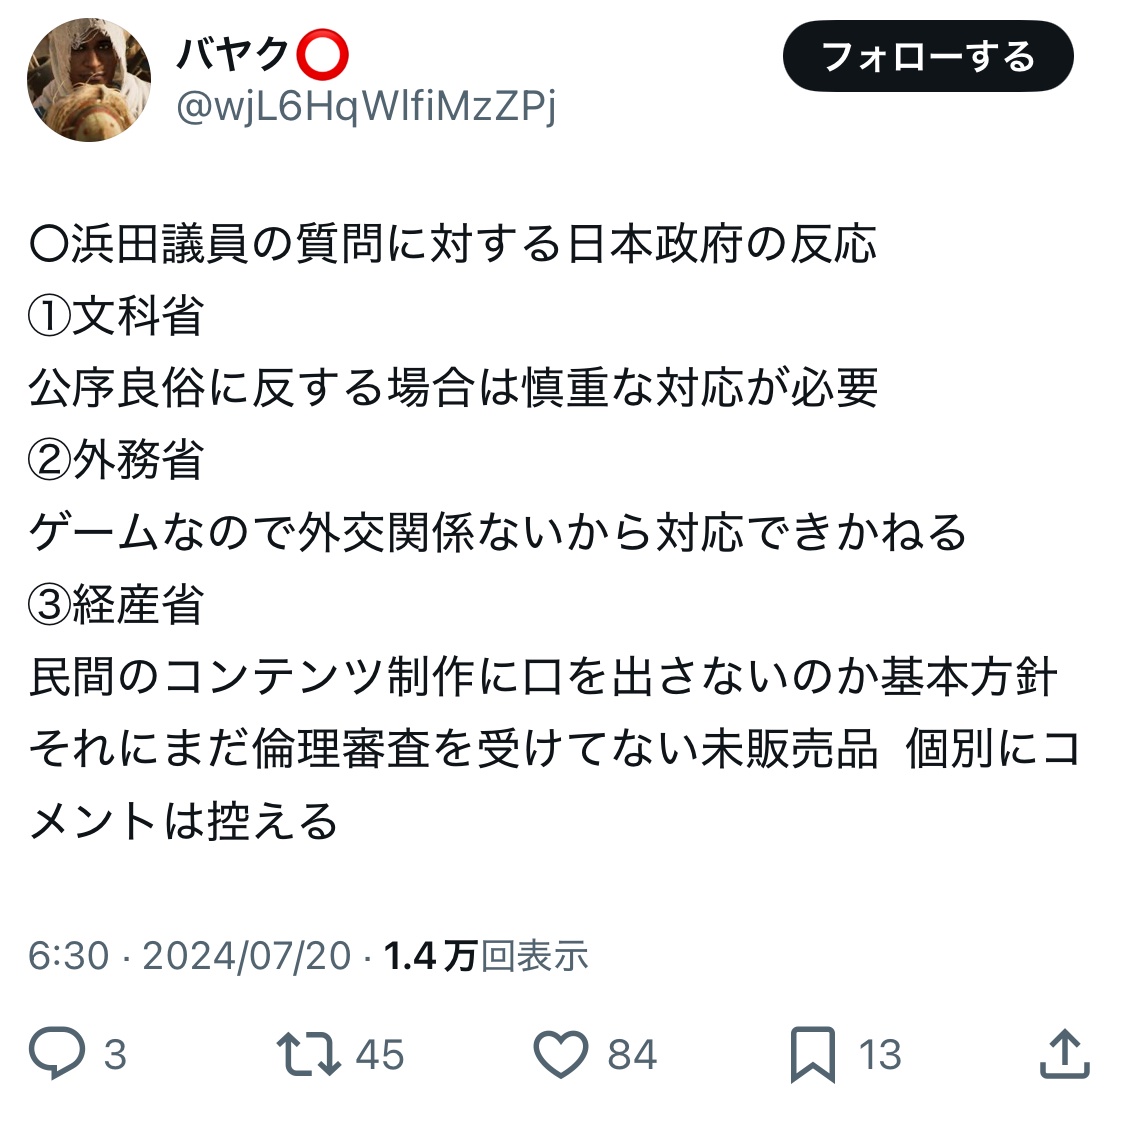Open the 1.4万回表示 view count
1125x1139 pixels.
coord(485,955)
